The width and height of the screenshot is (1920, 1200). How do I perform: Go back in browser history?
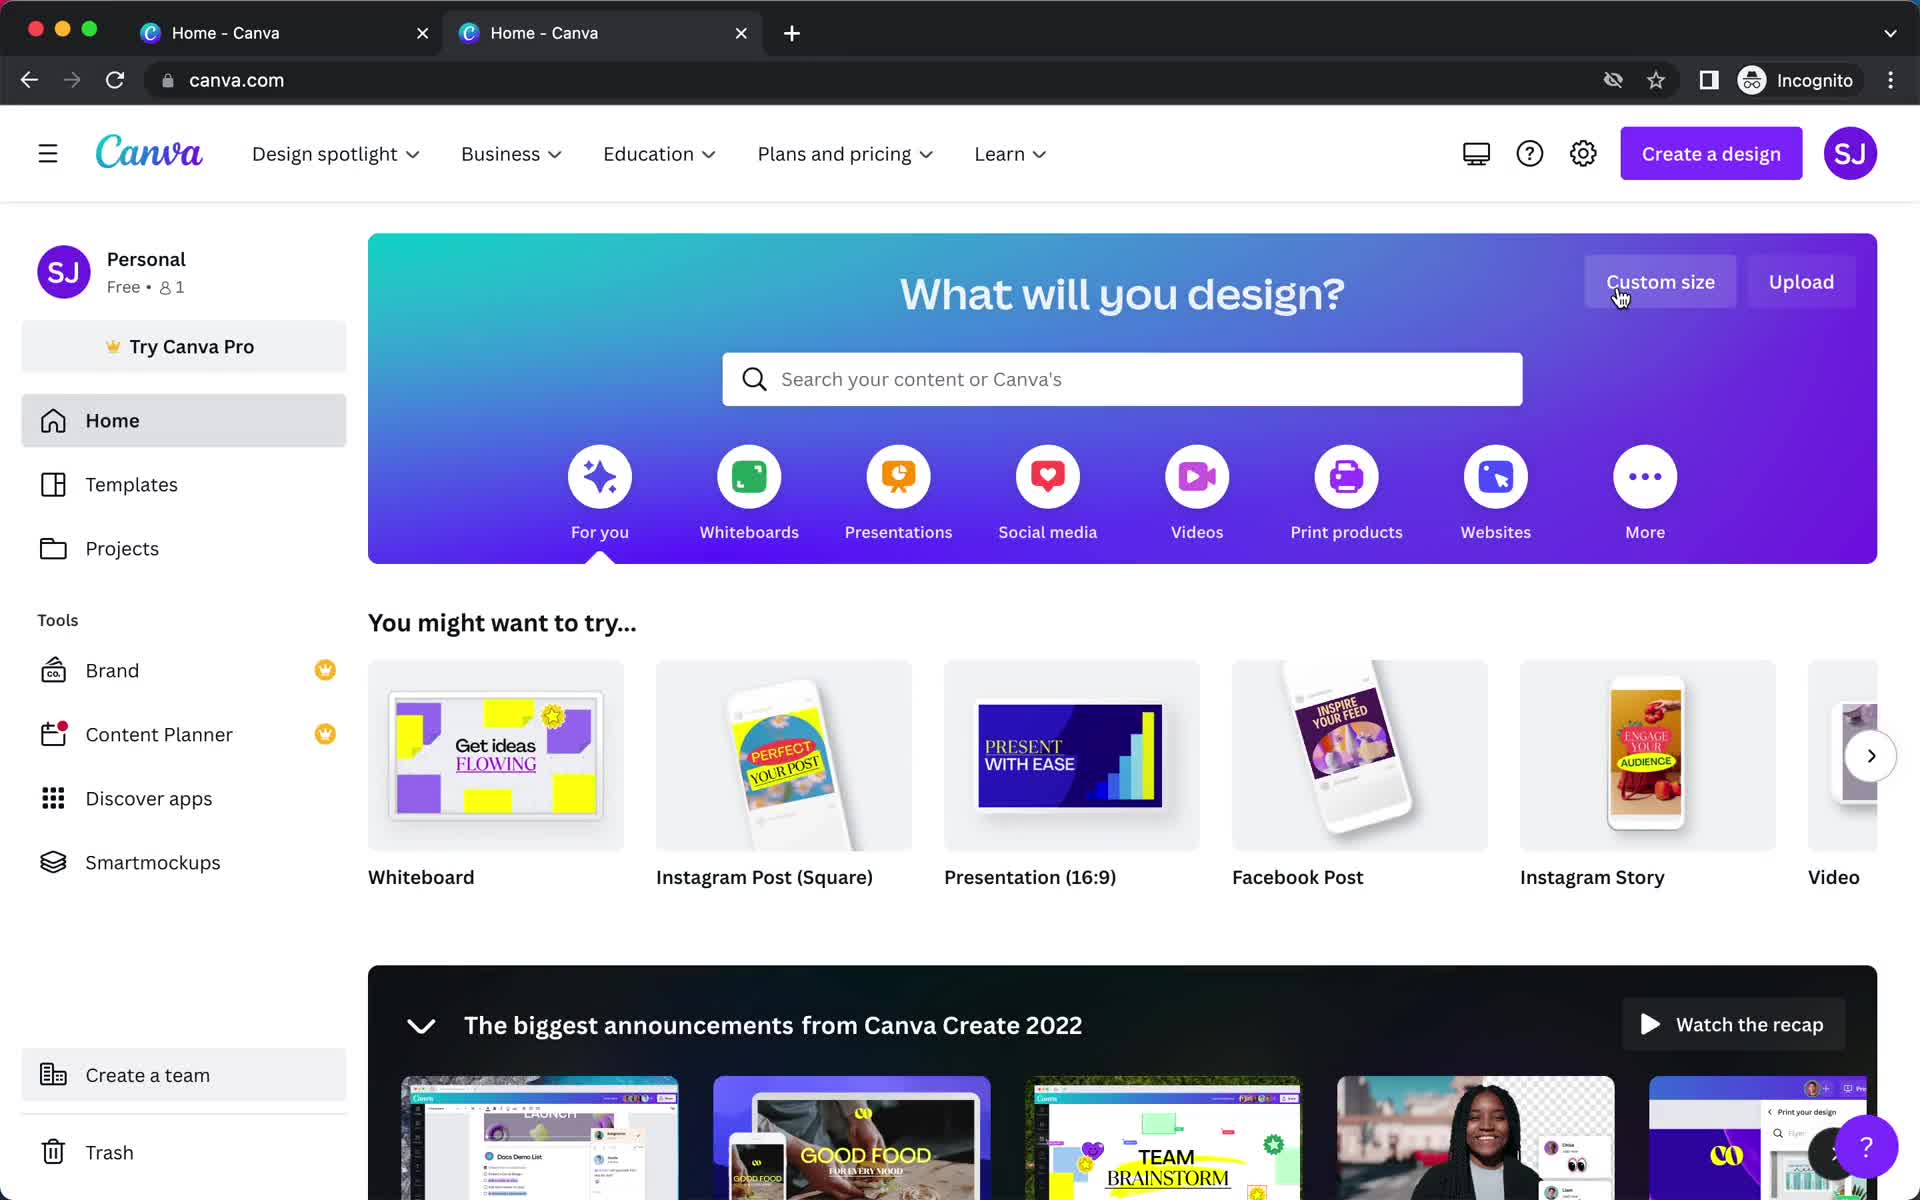pyautogui.click(x=29, y=80)
